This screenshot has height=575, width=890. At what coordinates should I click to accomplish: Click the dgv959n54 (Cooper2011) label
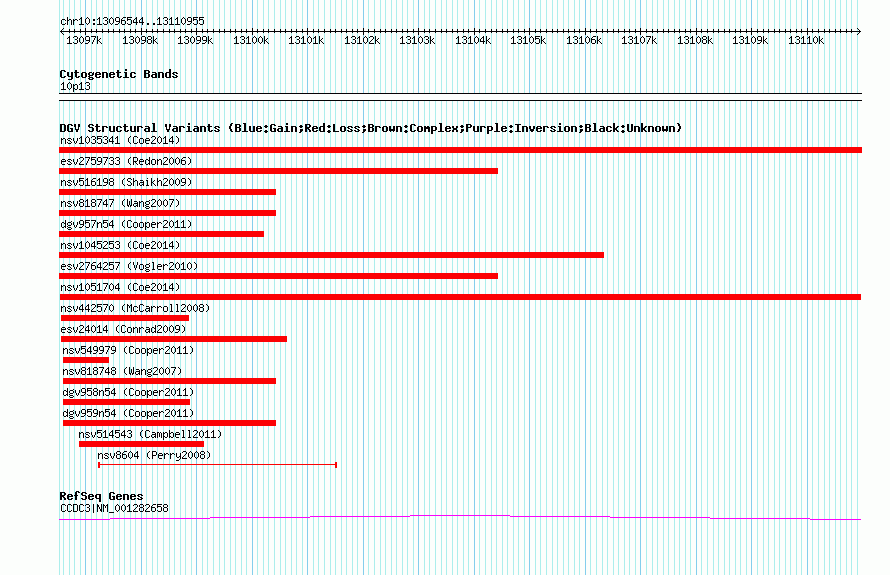pyautogui.click(x=128, y=413)
